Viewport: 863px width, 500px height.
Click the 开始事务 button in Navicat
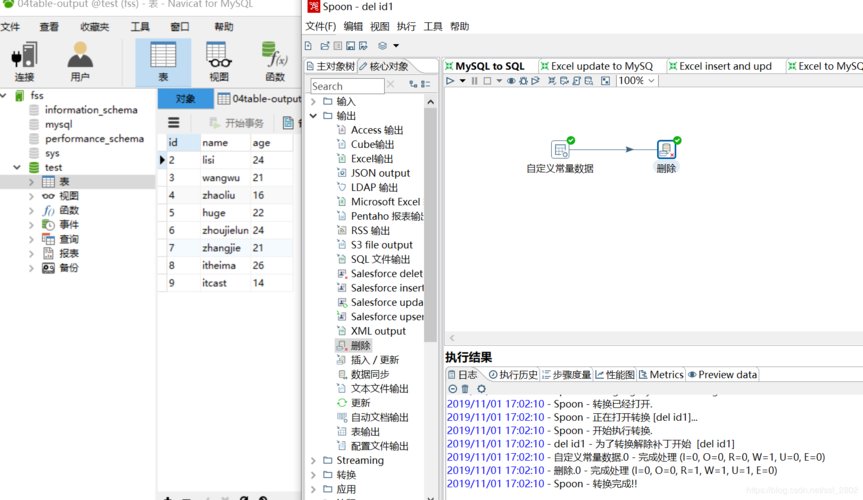[x=237, y=123]
